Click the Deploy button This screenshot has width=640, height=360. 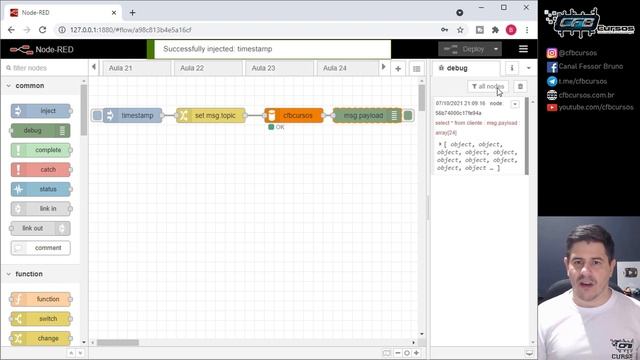(x=464, y=49)
